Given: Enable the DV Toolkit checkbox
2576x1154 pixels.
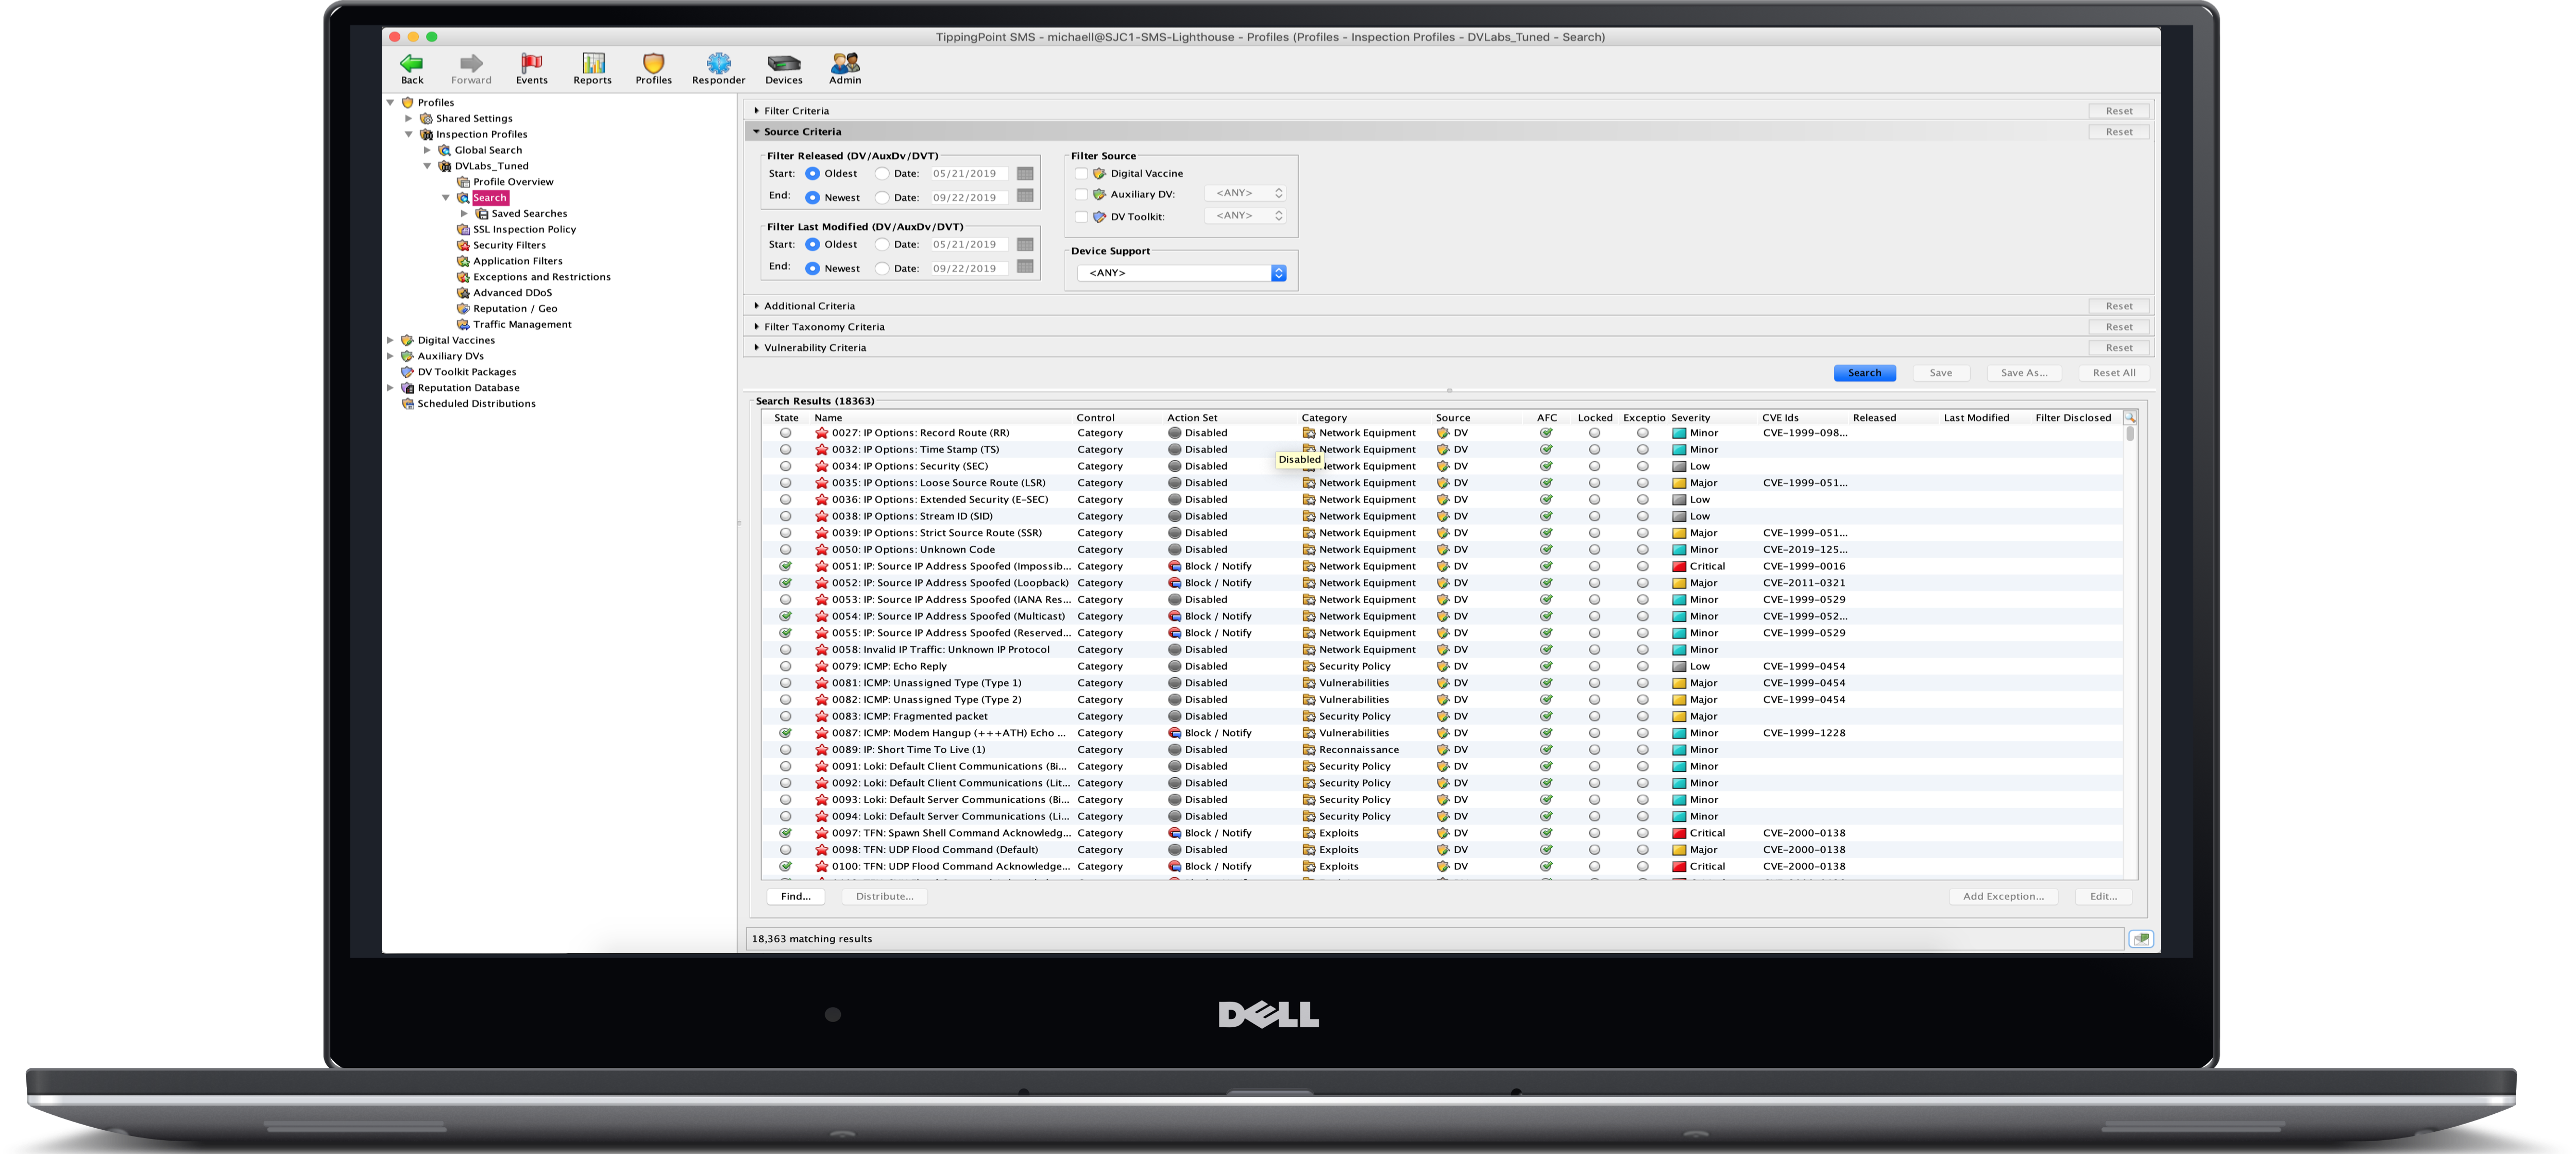Looking at the screenshot, I should click(1081, 216).
